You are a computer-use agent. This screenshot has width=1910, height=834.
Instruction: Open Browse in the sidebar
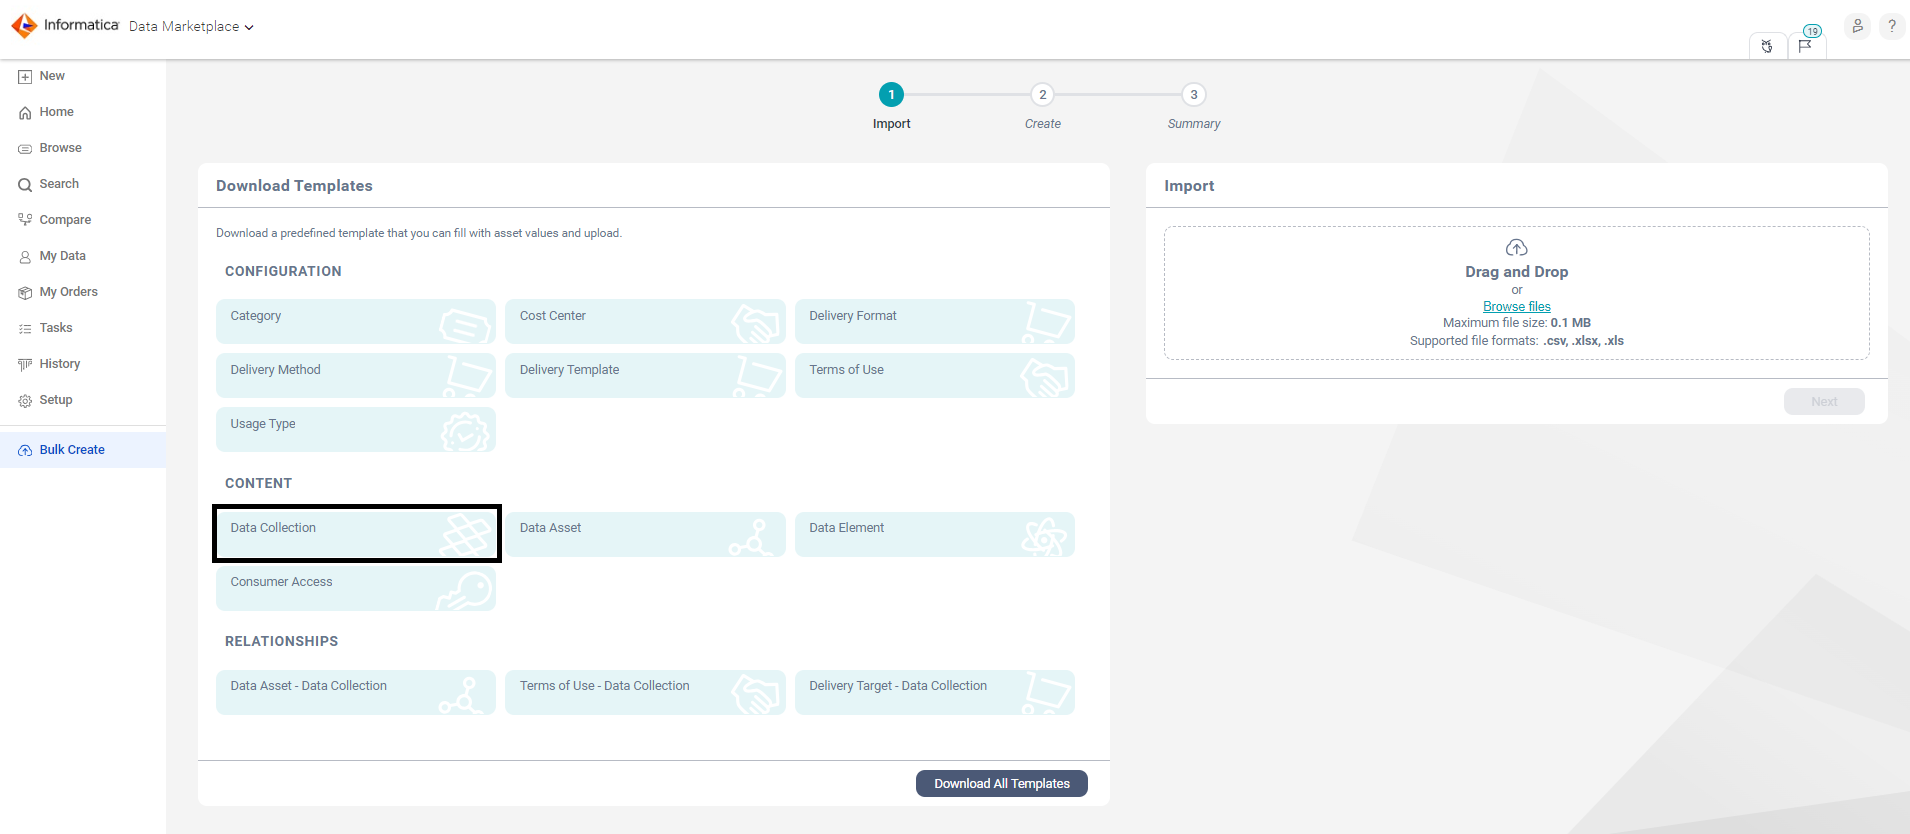[83, 148]
